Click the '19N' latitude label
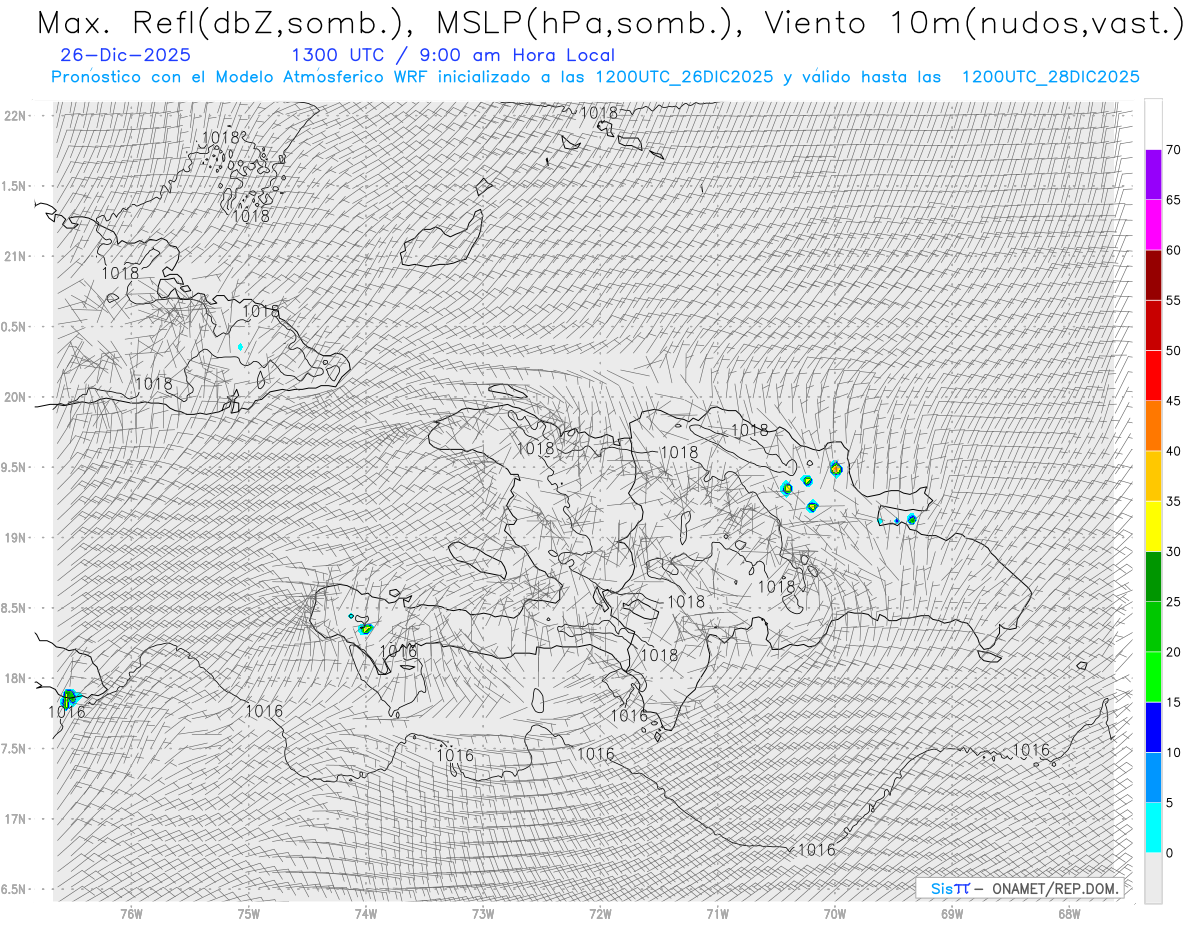The height and width of the screenshot is (927, 1200). point(15,538)
